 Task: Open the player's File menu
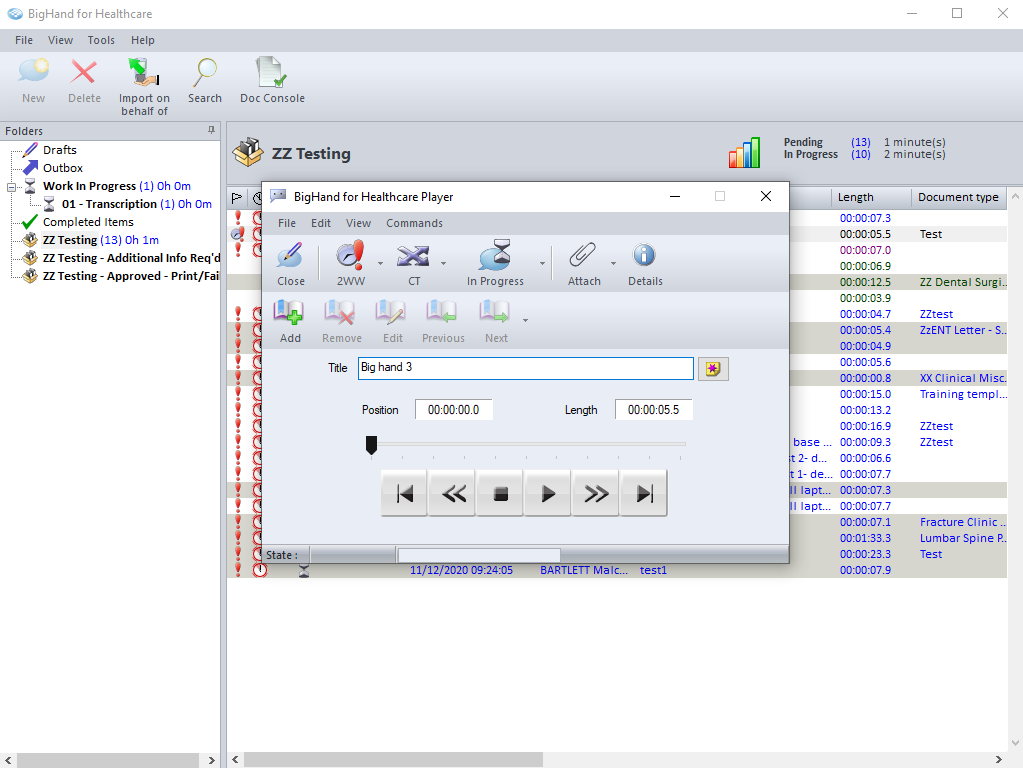point(286,223)
